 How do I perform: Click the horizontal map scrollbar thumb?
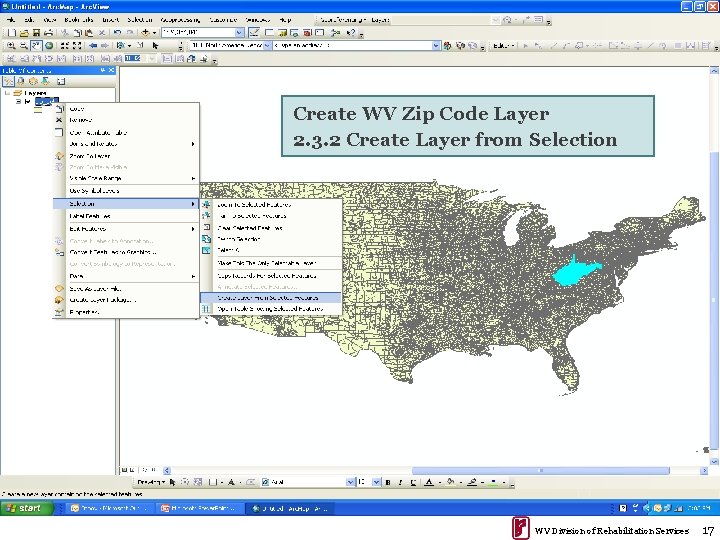540,471
